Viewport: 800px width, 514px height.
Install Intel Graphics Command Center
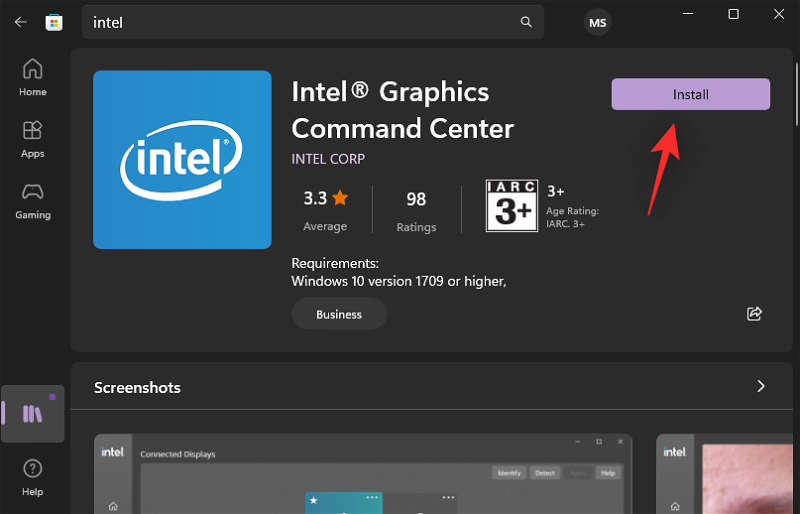(690, 95)
